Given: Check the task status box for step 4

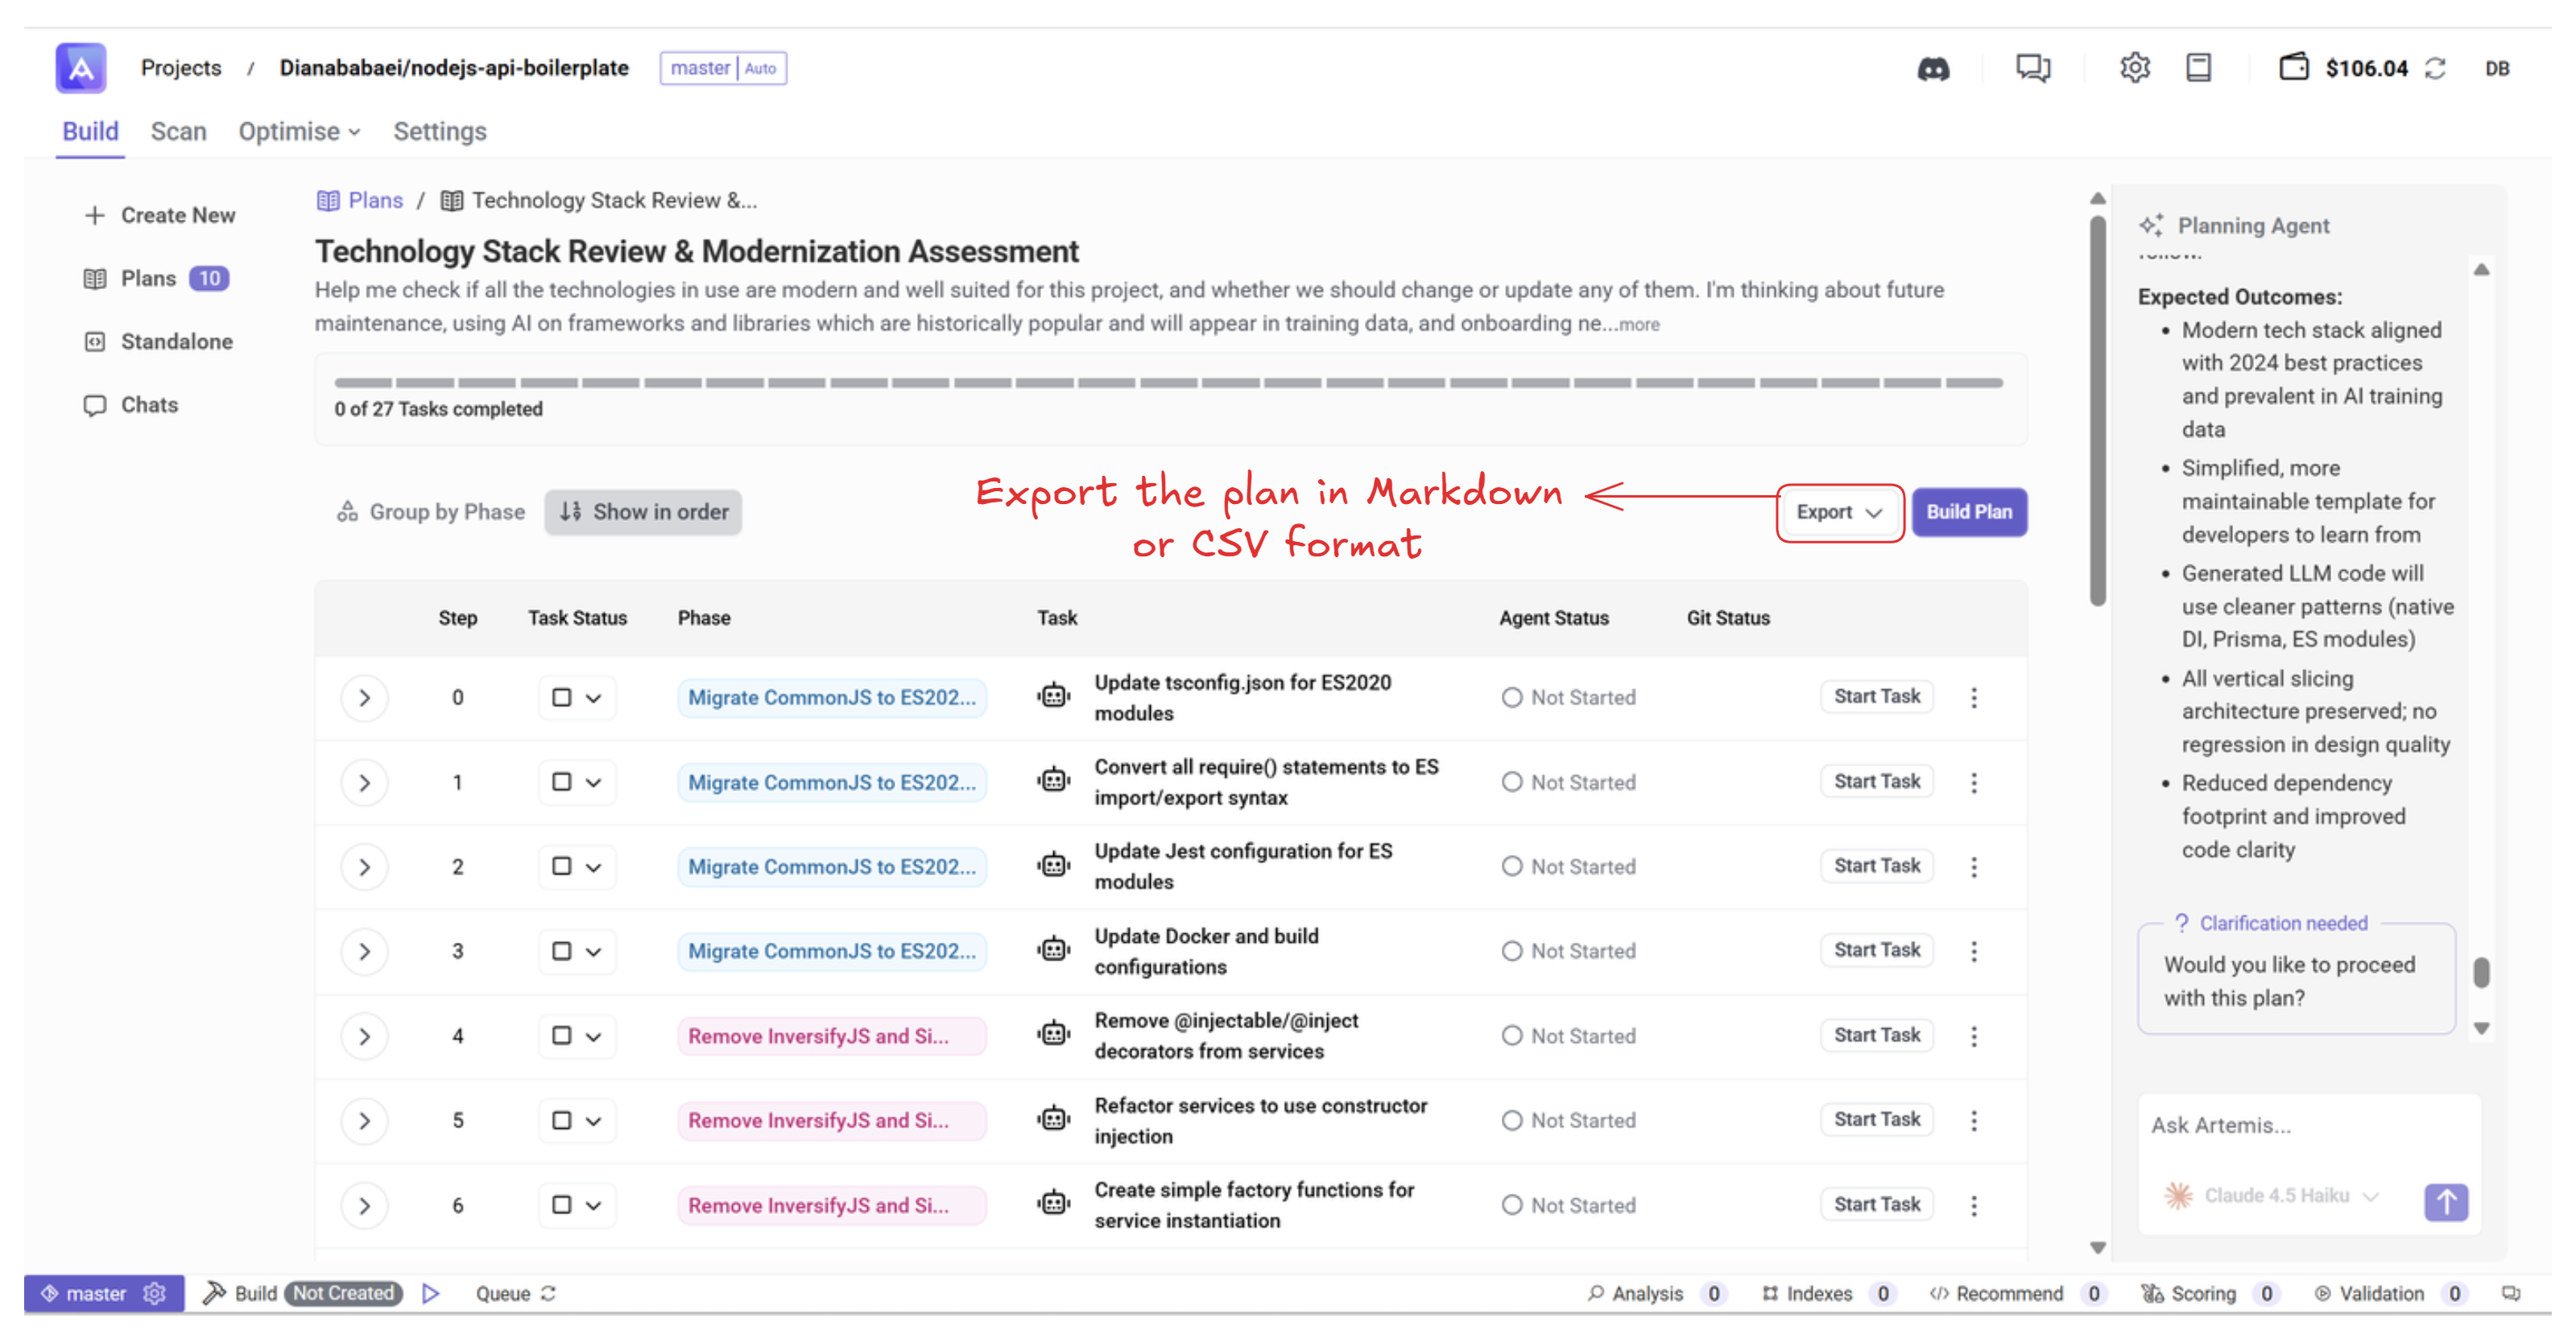Looking at the screenshot, I should tap(562, 1036).
